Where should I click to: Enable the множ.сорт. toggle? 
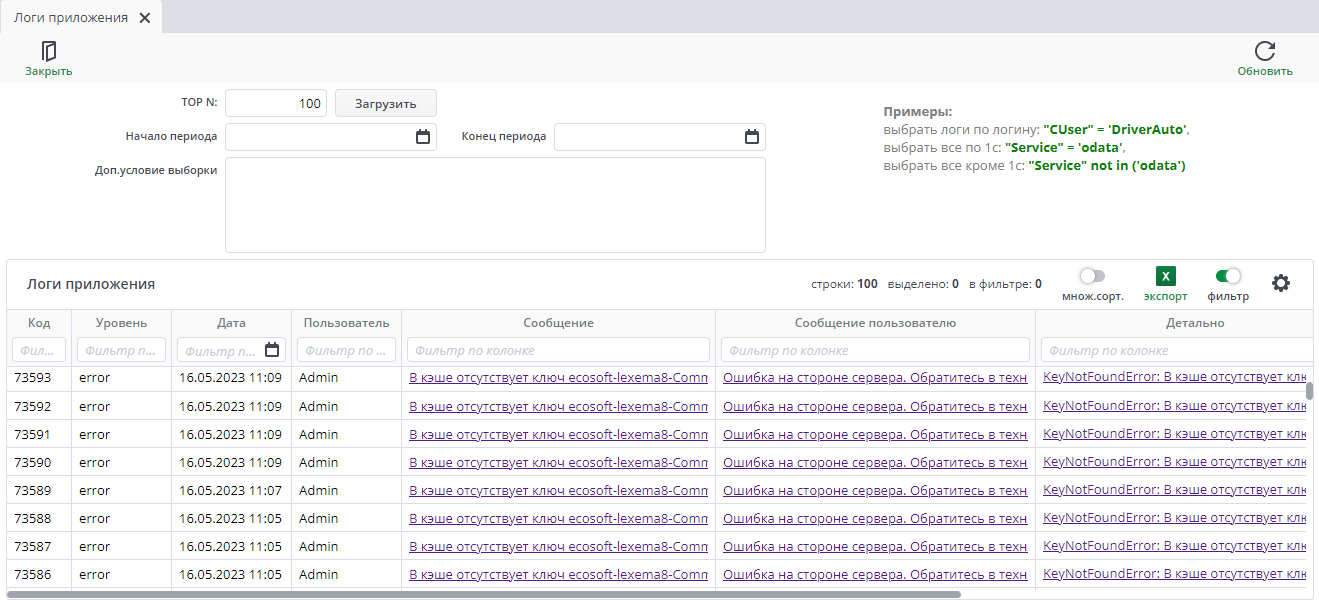click(1092, 276)
